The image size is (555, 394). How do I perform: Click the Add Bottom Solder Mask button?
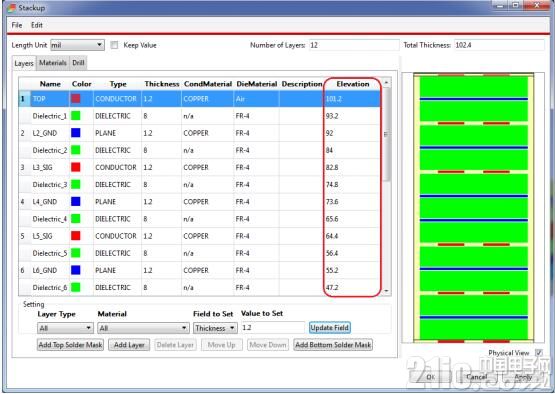(x=333, y=345)
